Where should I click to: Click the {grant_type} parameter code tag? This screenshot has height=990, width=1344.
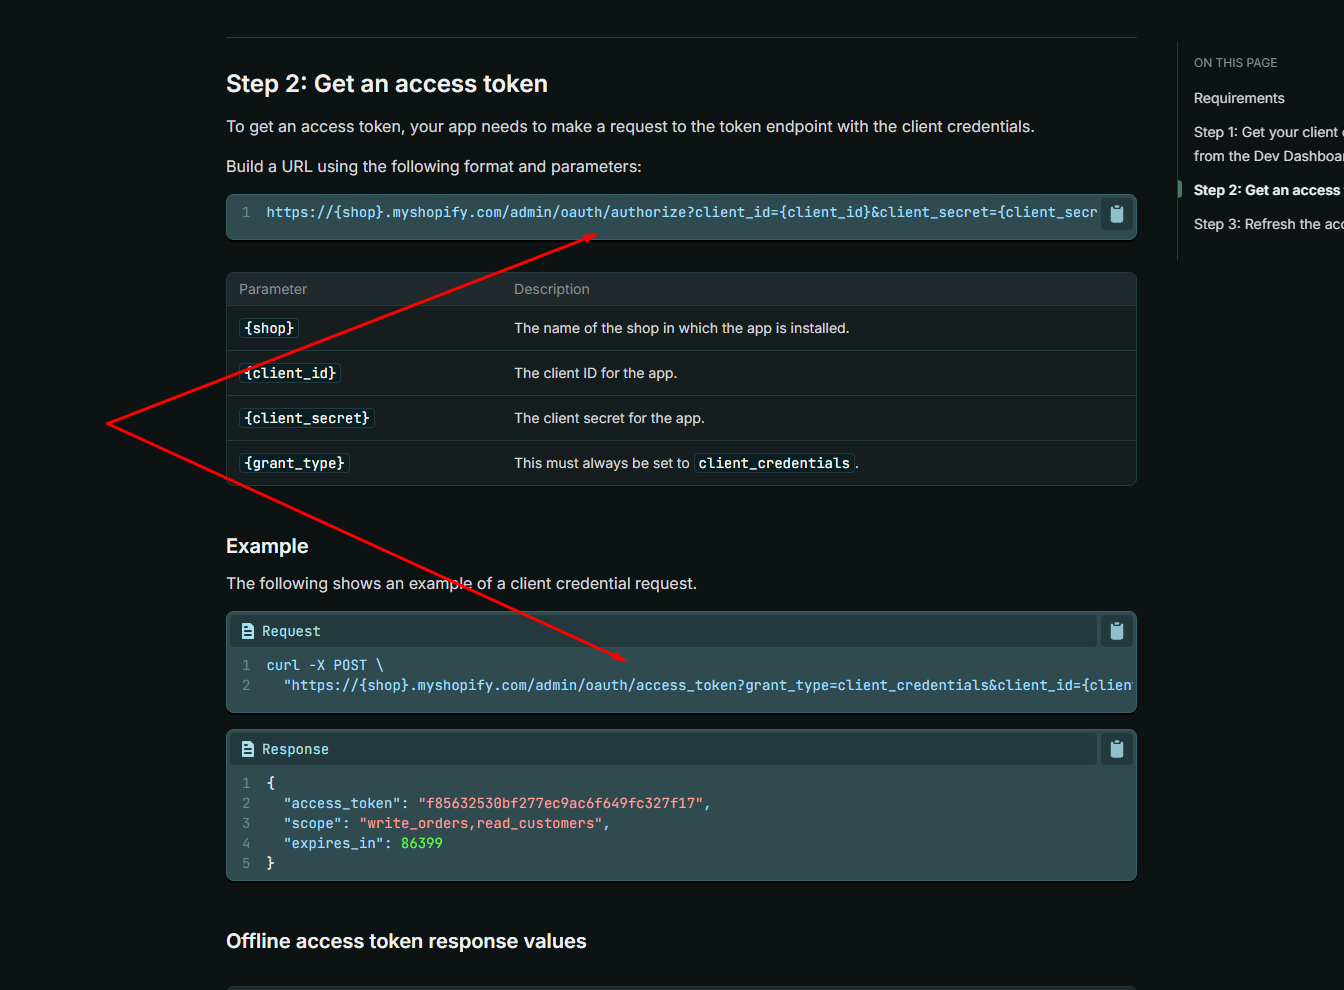pyautogui.click(x=294, y=463)
